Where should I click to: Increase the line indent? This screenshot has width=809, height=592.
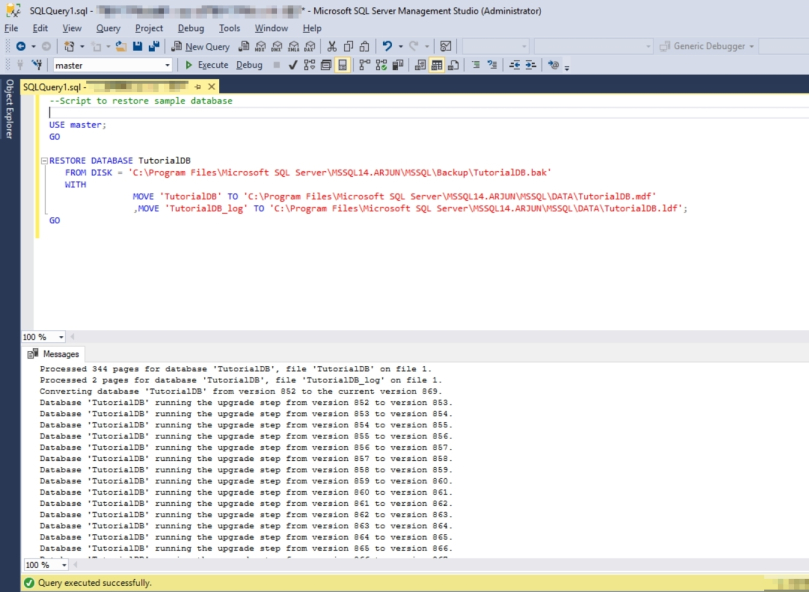(530, 65)
